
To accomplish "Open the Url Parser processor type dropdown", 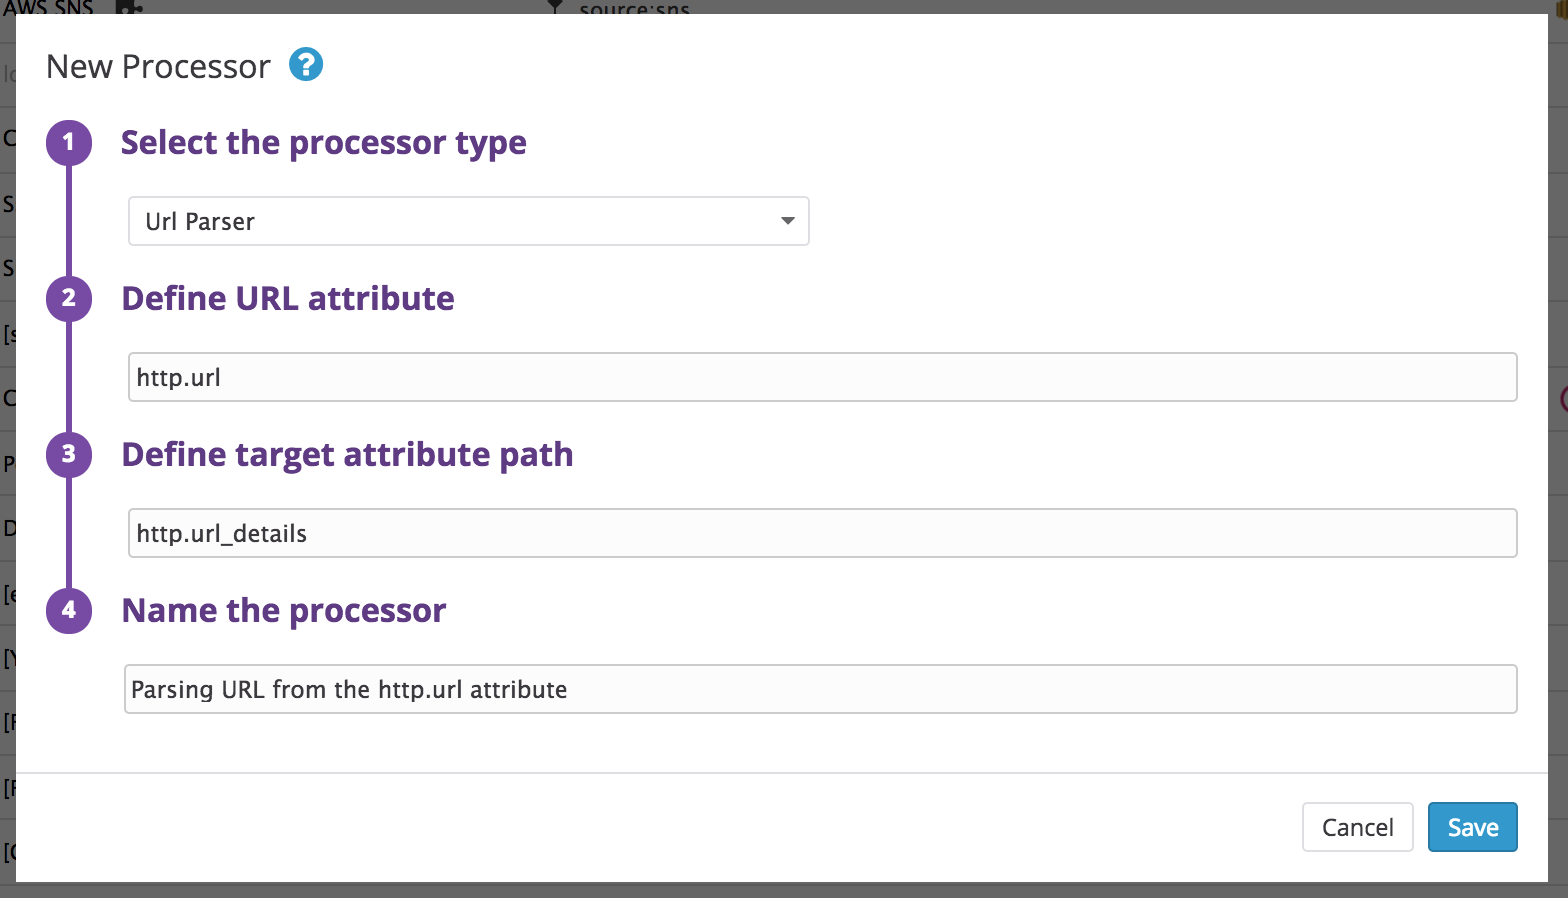I will 468,221.
